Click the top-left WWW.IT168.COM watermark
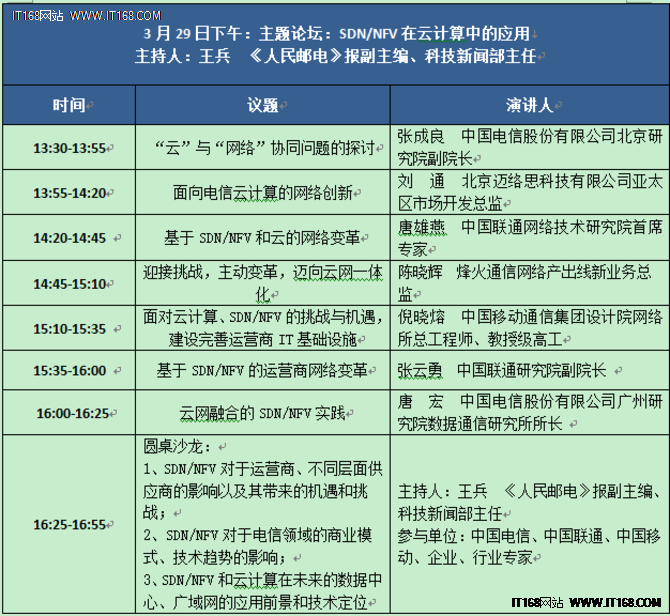This screenshot has width=670, height=616. 80,9
